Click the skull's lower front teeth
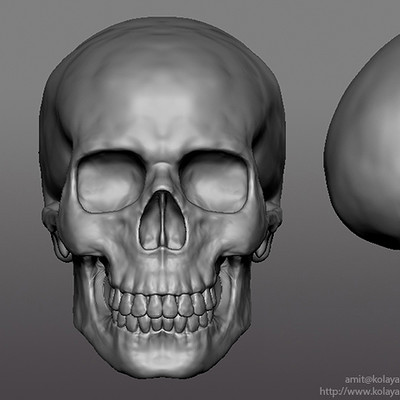The height and width of the screenshot is (400, 400). (x=162, y=324)
